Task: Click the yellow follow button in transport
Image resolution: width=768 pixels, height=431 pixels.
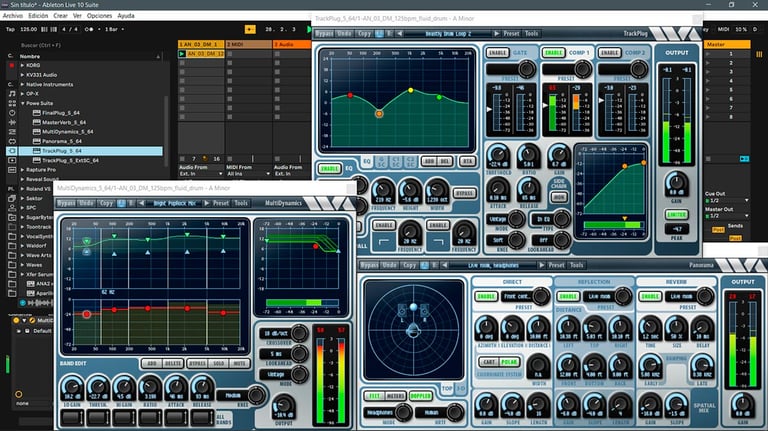Action: [x=250, y=29]
